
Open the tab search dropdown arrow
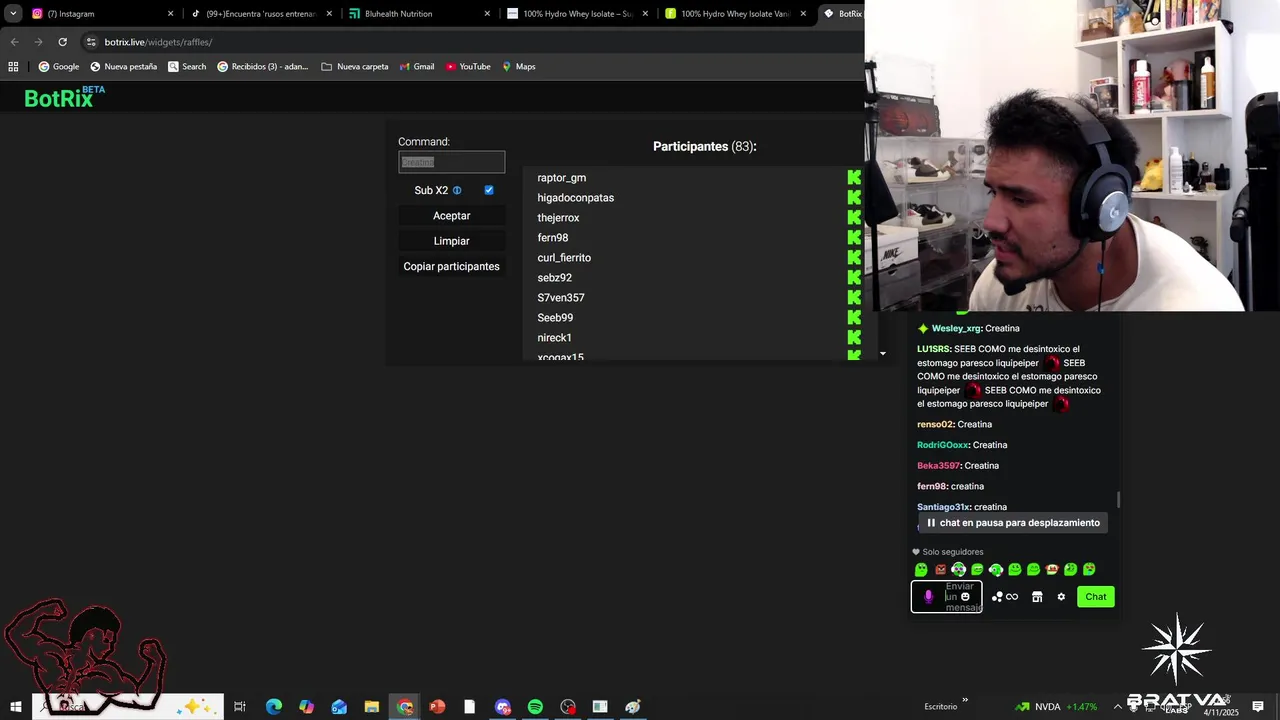13,14
